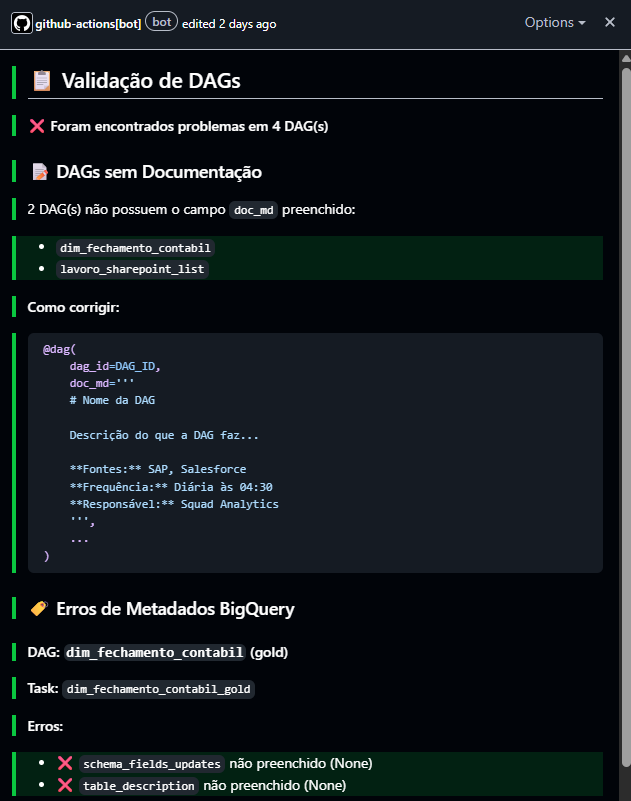Click the red X before schema_fields_updates

(x=65, y=764)
